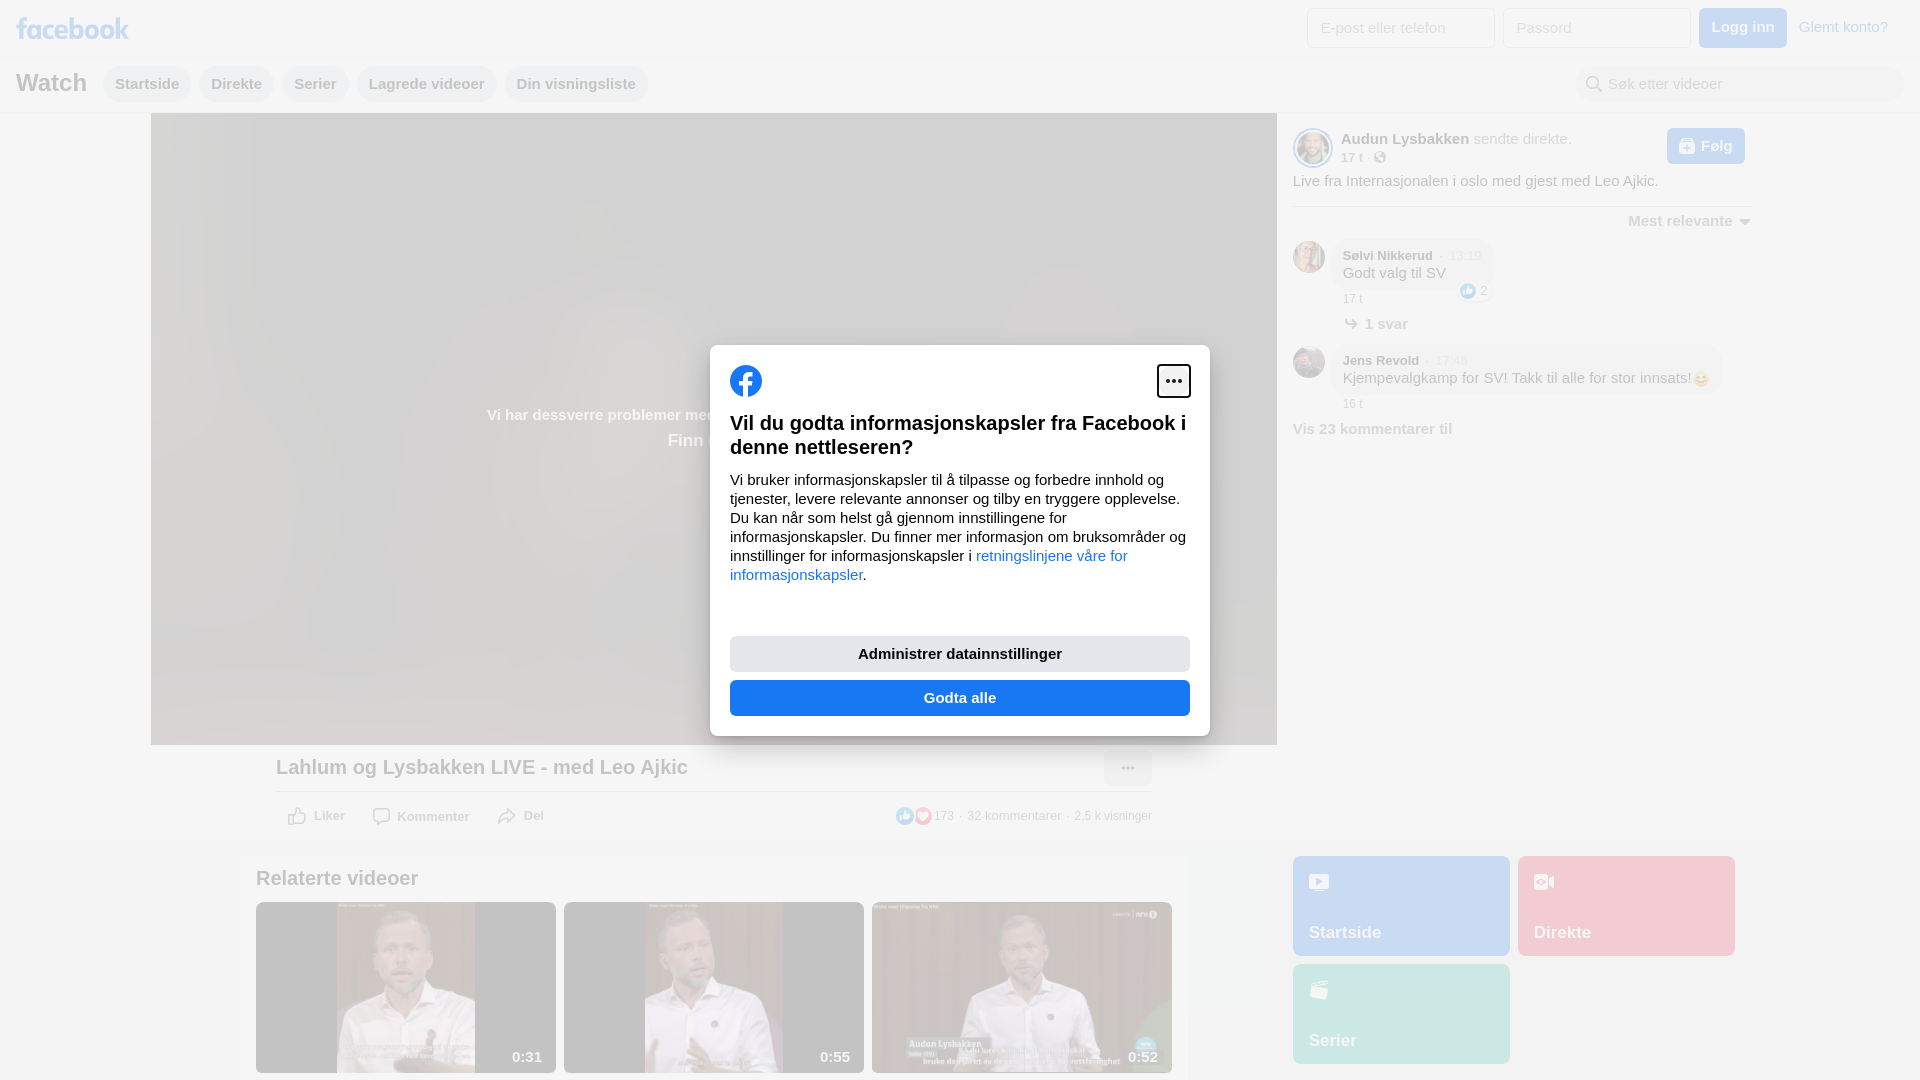Click the search magnifier icon
This screenshot has width=1920, height=1080.
click(x=1594, y=84)
